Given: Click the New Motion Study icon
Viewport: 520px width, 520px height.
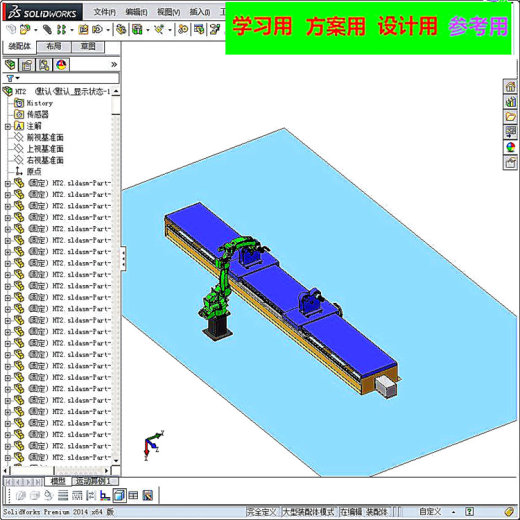Looking at the screenshot, I should click(x=183, y=30).
